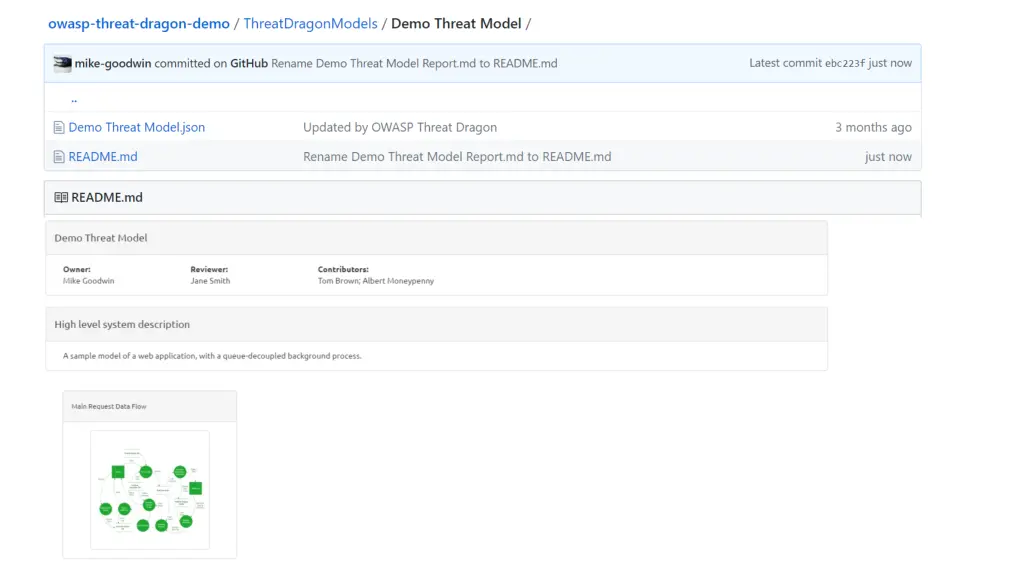This screenshot has width=1024, height=576.
Task: Open the README.md row's rename commit message
Action: pyautogui.click(x=457, y=157)
